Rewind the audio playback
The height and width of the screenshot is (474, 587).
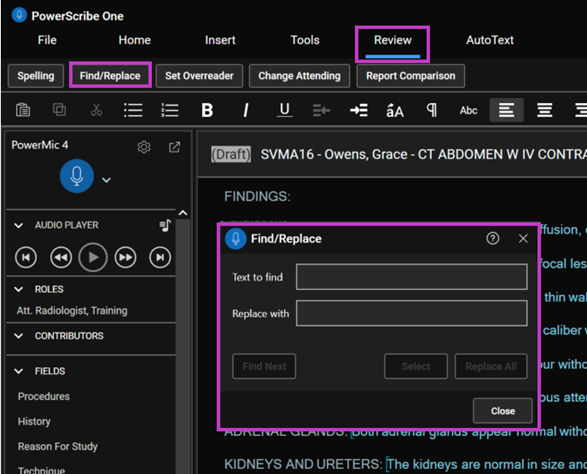(x=61, y=257)
